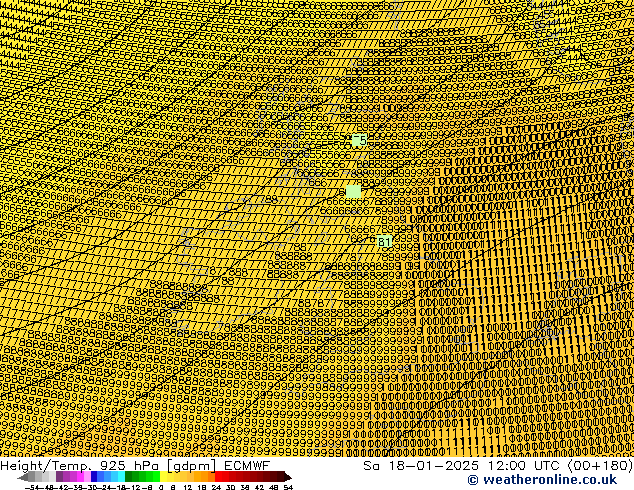Viewport: 634px width, 490px height.
Task: Pick the bright red swatch above the 24 label
Action: coord(218,477)
